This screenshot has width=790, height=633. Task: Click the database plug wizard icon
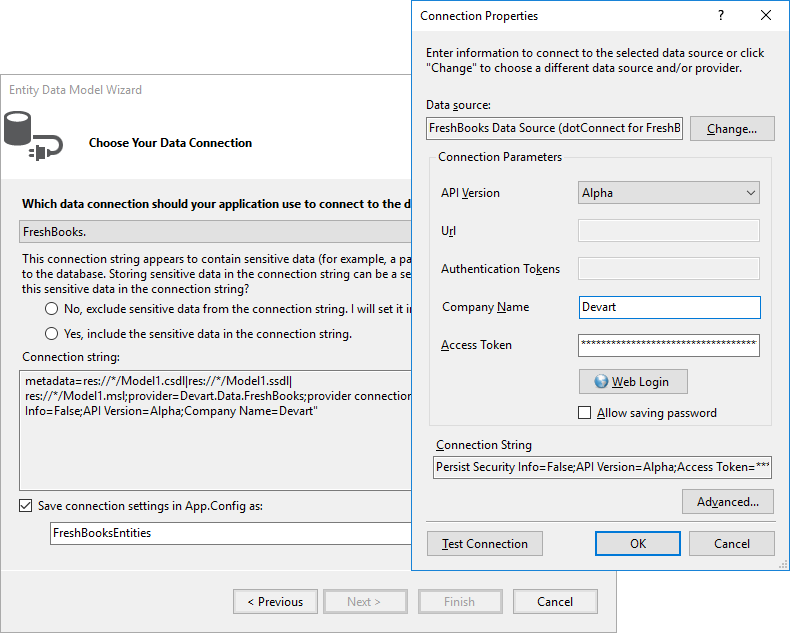(x=32, y=137)
